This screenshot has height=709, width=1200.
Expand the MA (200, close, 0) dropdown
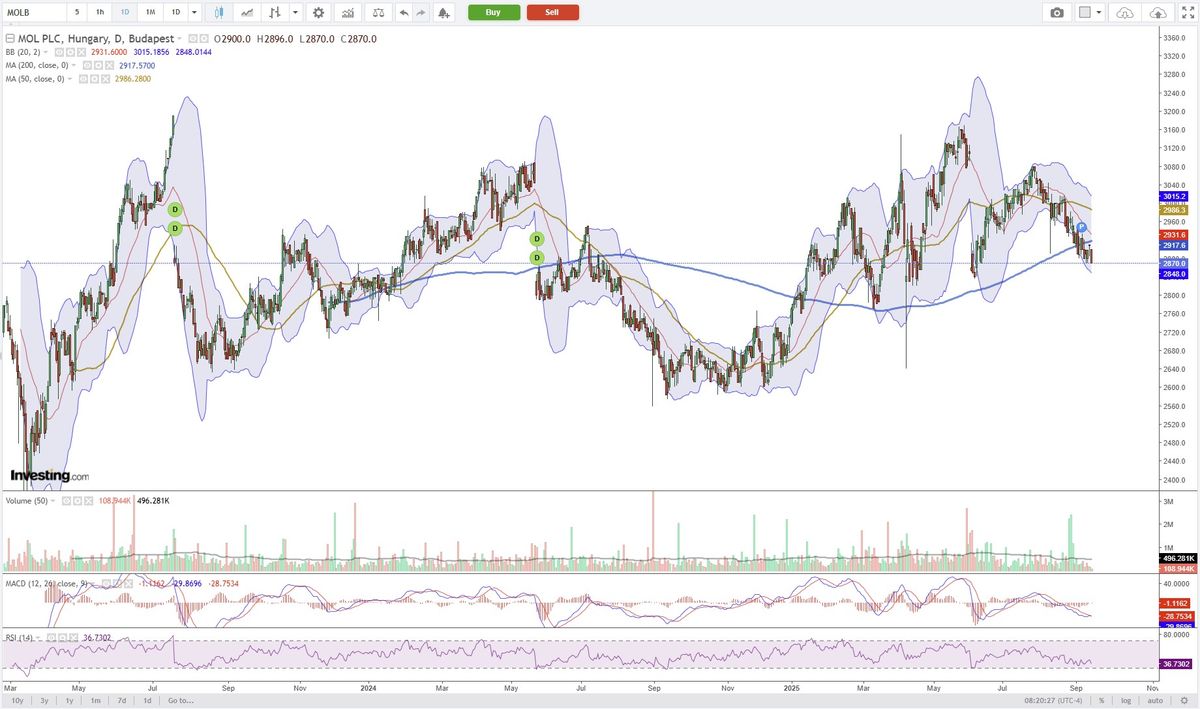75,65
